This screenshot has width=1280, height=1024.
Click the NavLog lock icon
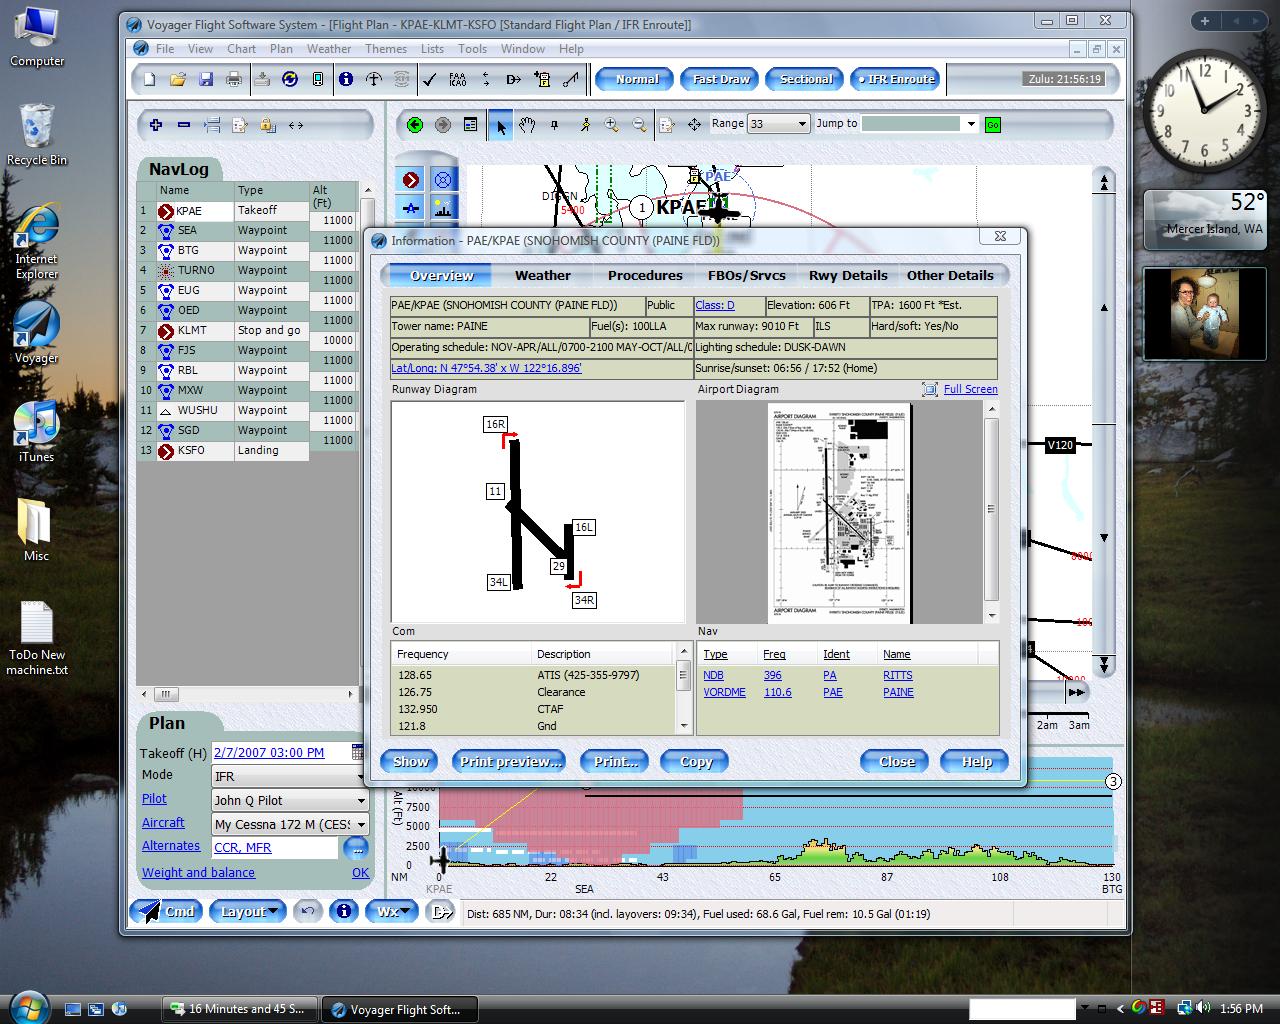(268, 125)
